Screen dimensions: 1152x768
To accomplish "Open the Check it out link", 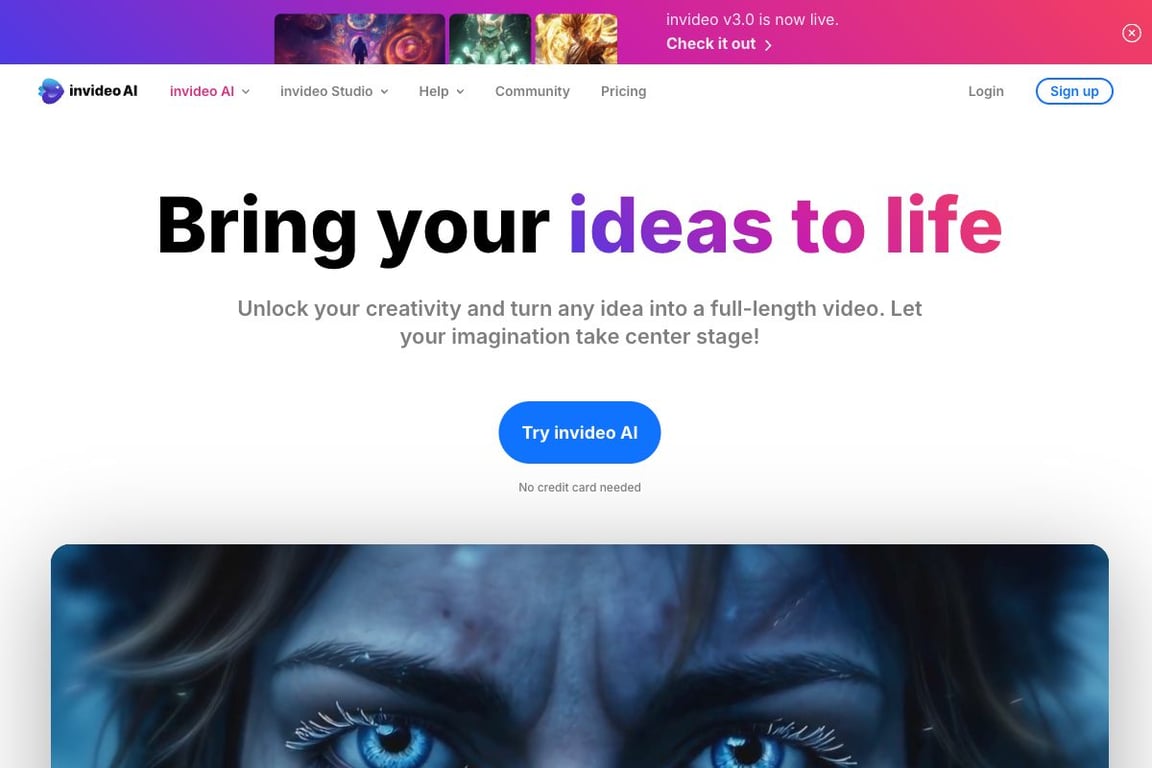I will 710,44.
